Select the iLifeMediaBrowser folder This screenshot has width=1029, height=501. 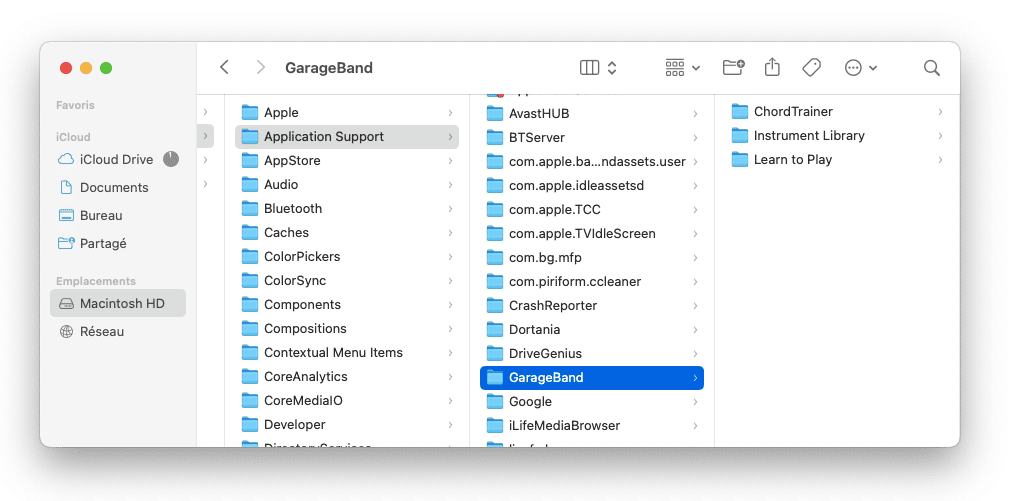592,425
